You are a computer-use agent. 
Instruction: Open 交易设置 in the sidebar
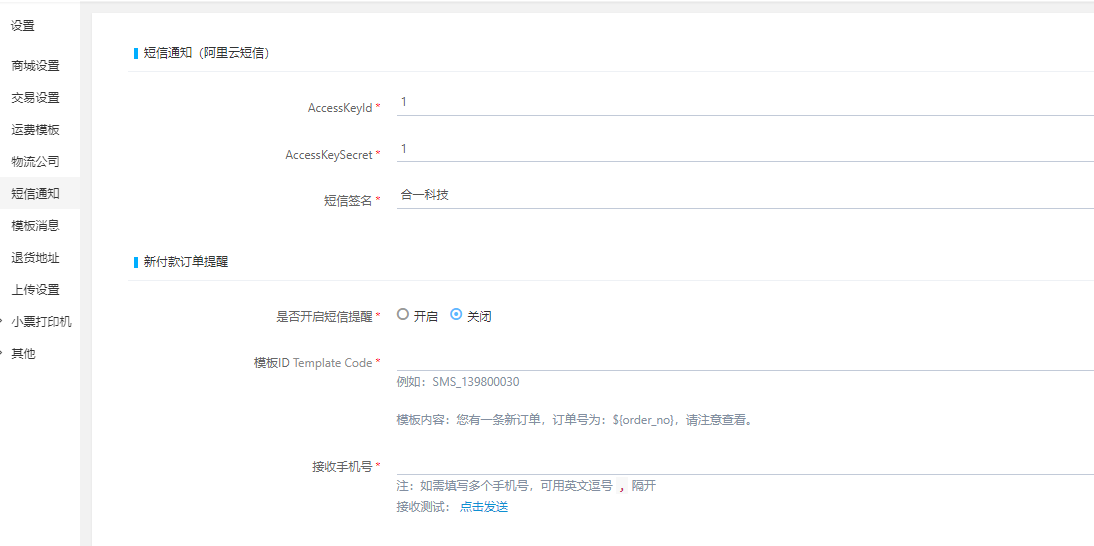pos(36,98)
